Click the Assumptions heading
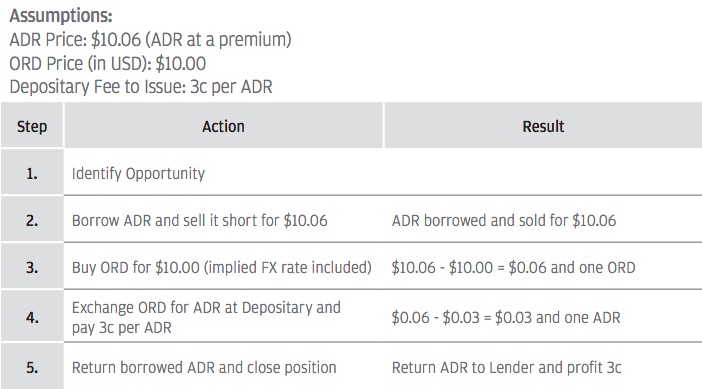The height and width of the screenshot is (389, 702). coord(61,16)
